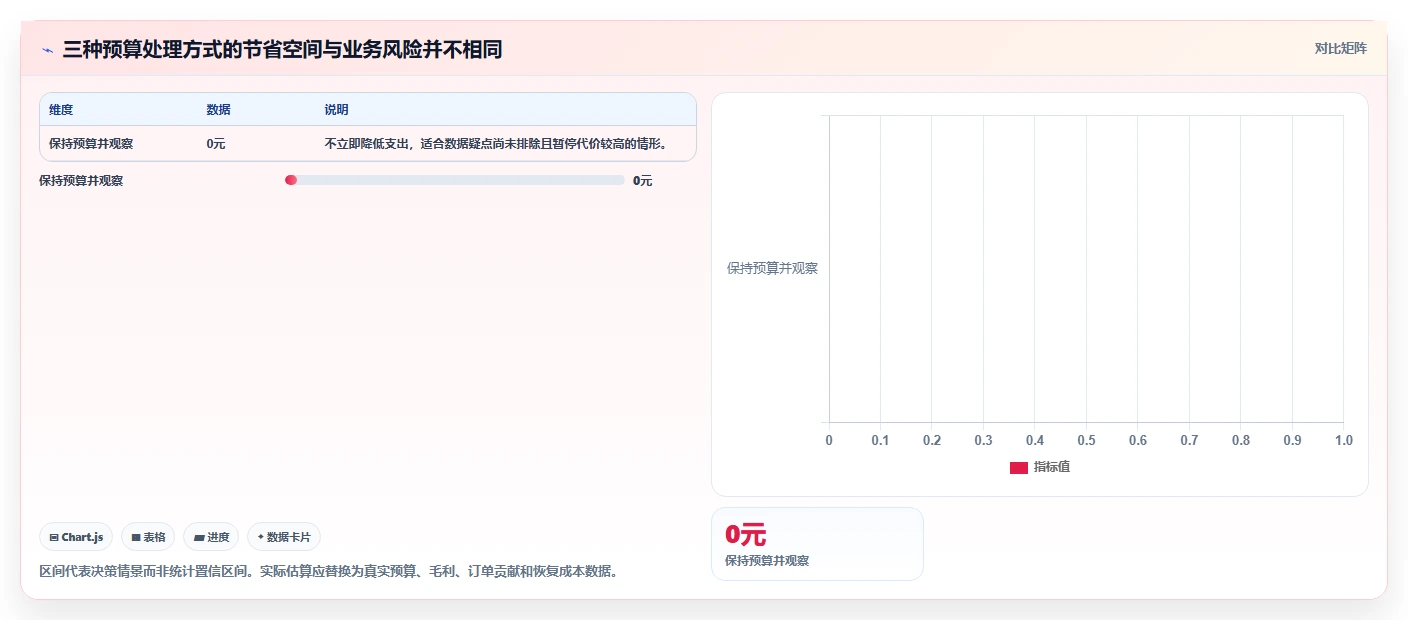Select the 进度 chip
This screenshot has width=1408, height=620.
211,537
